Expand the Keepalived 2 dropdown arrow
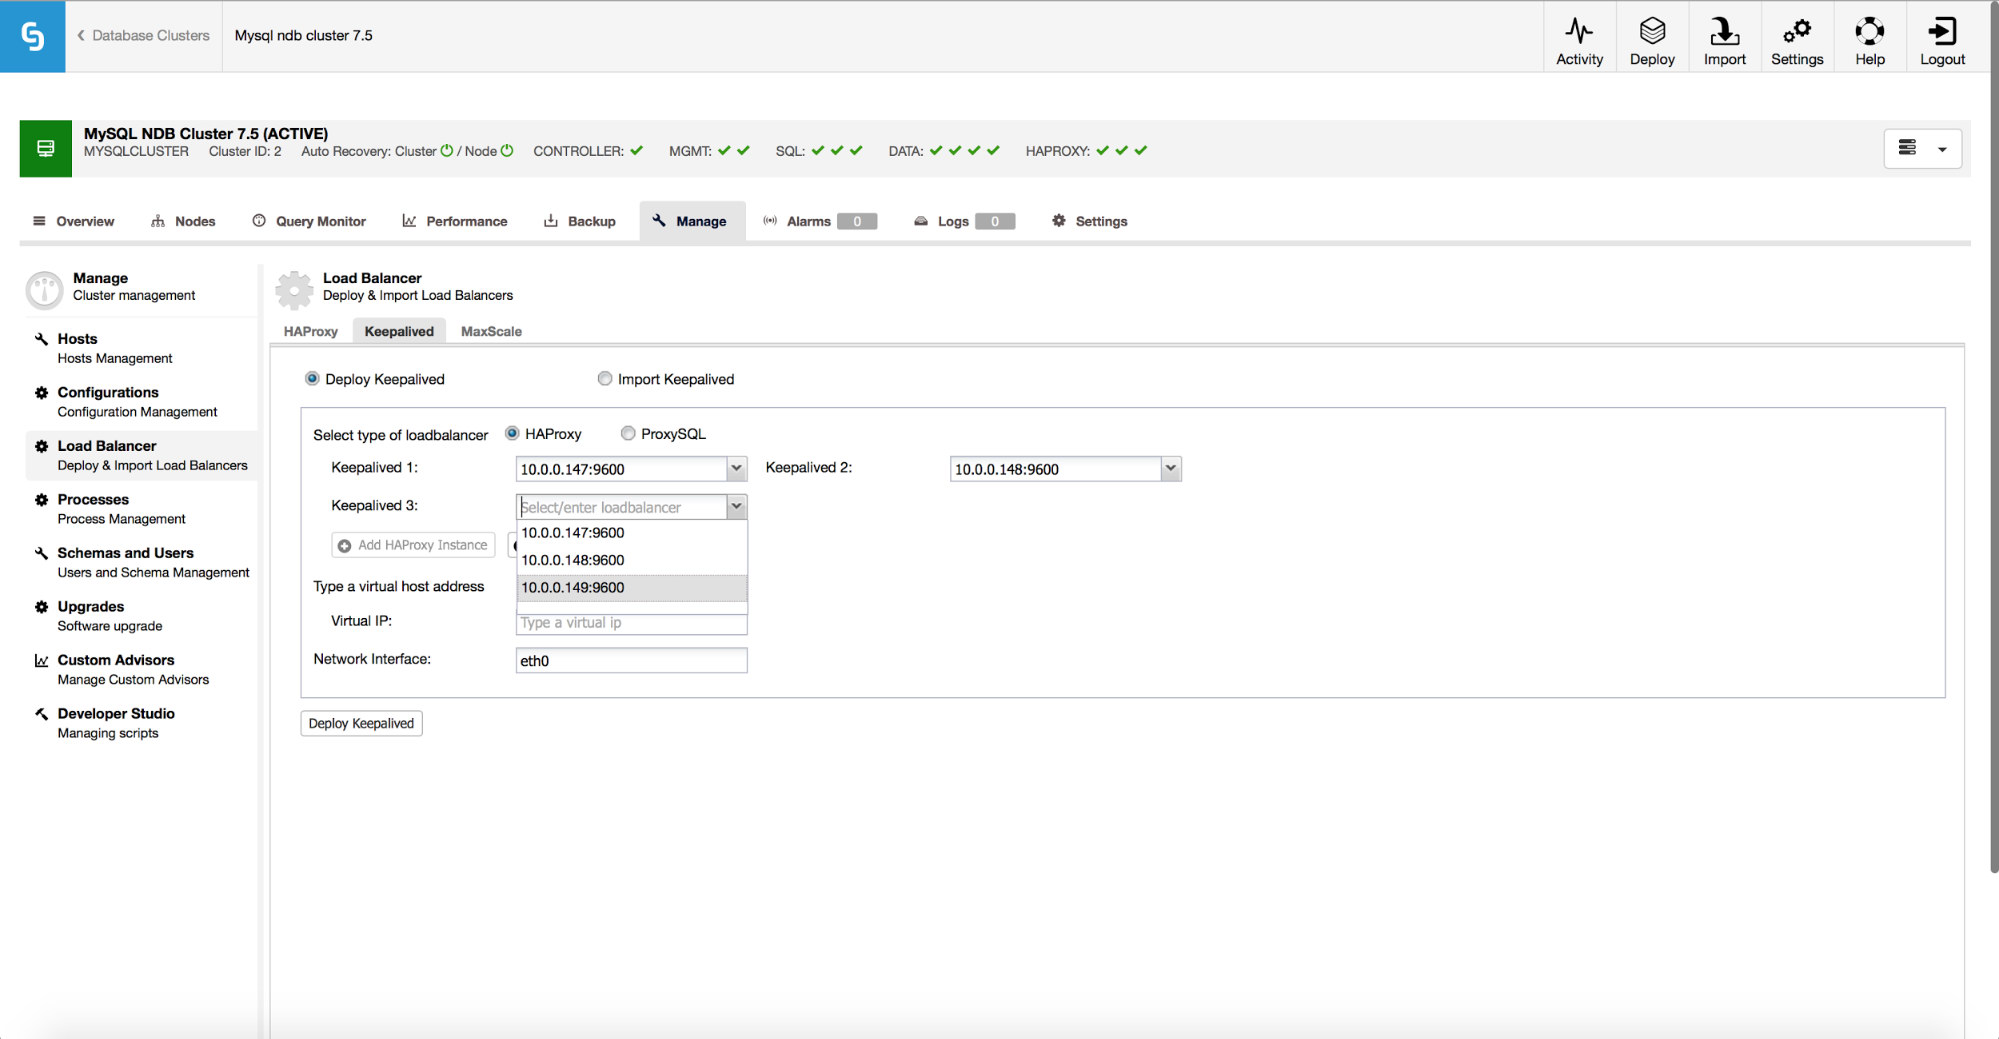 pyautogui.click(x=1171, y=468)
